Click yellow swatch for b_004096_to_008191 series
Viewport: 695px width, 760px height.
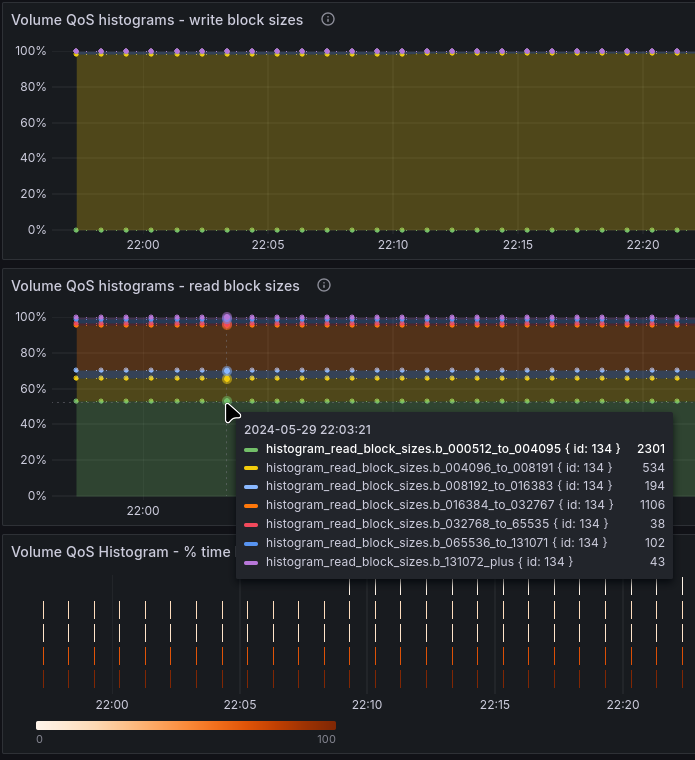[251, 468]
